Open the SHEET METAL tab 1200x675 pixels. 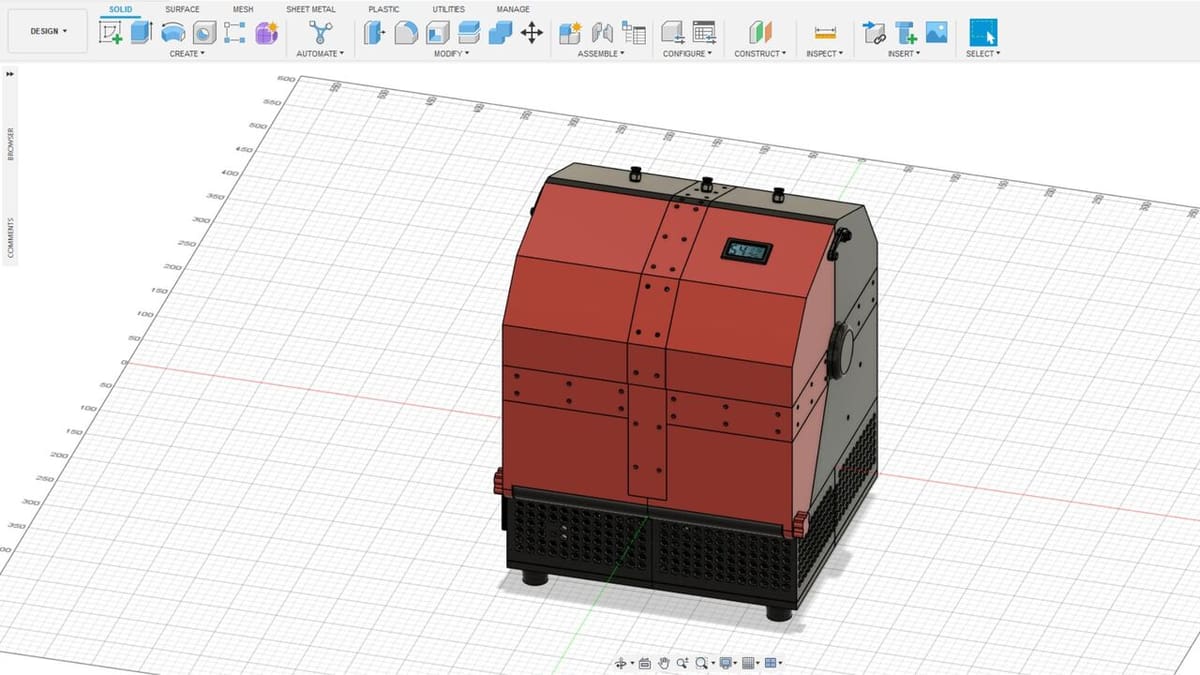point(311,9)
